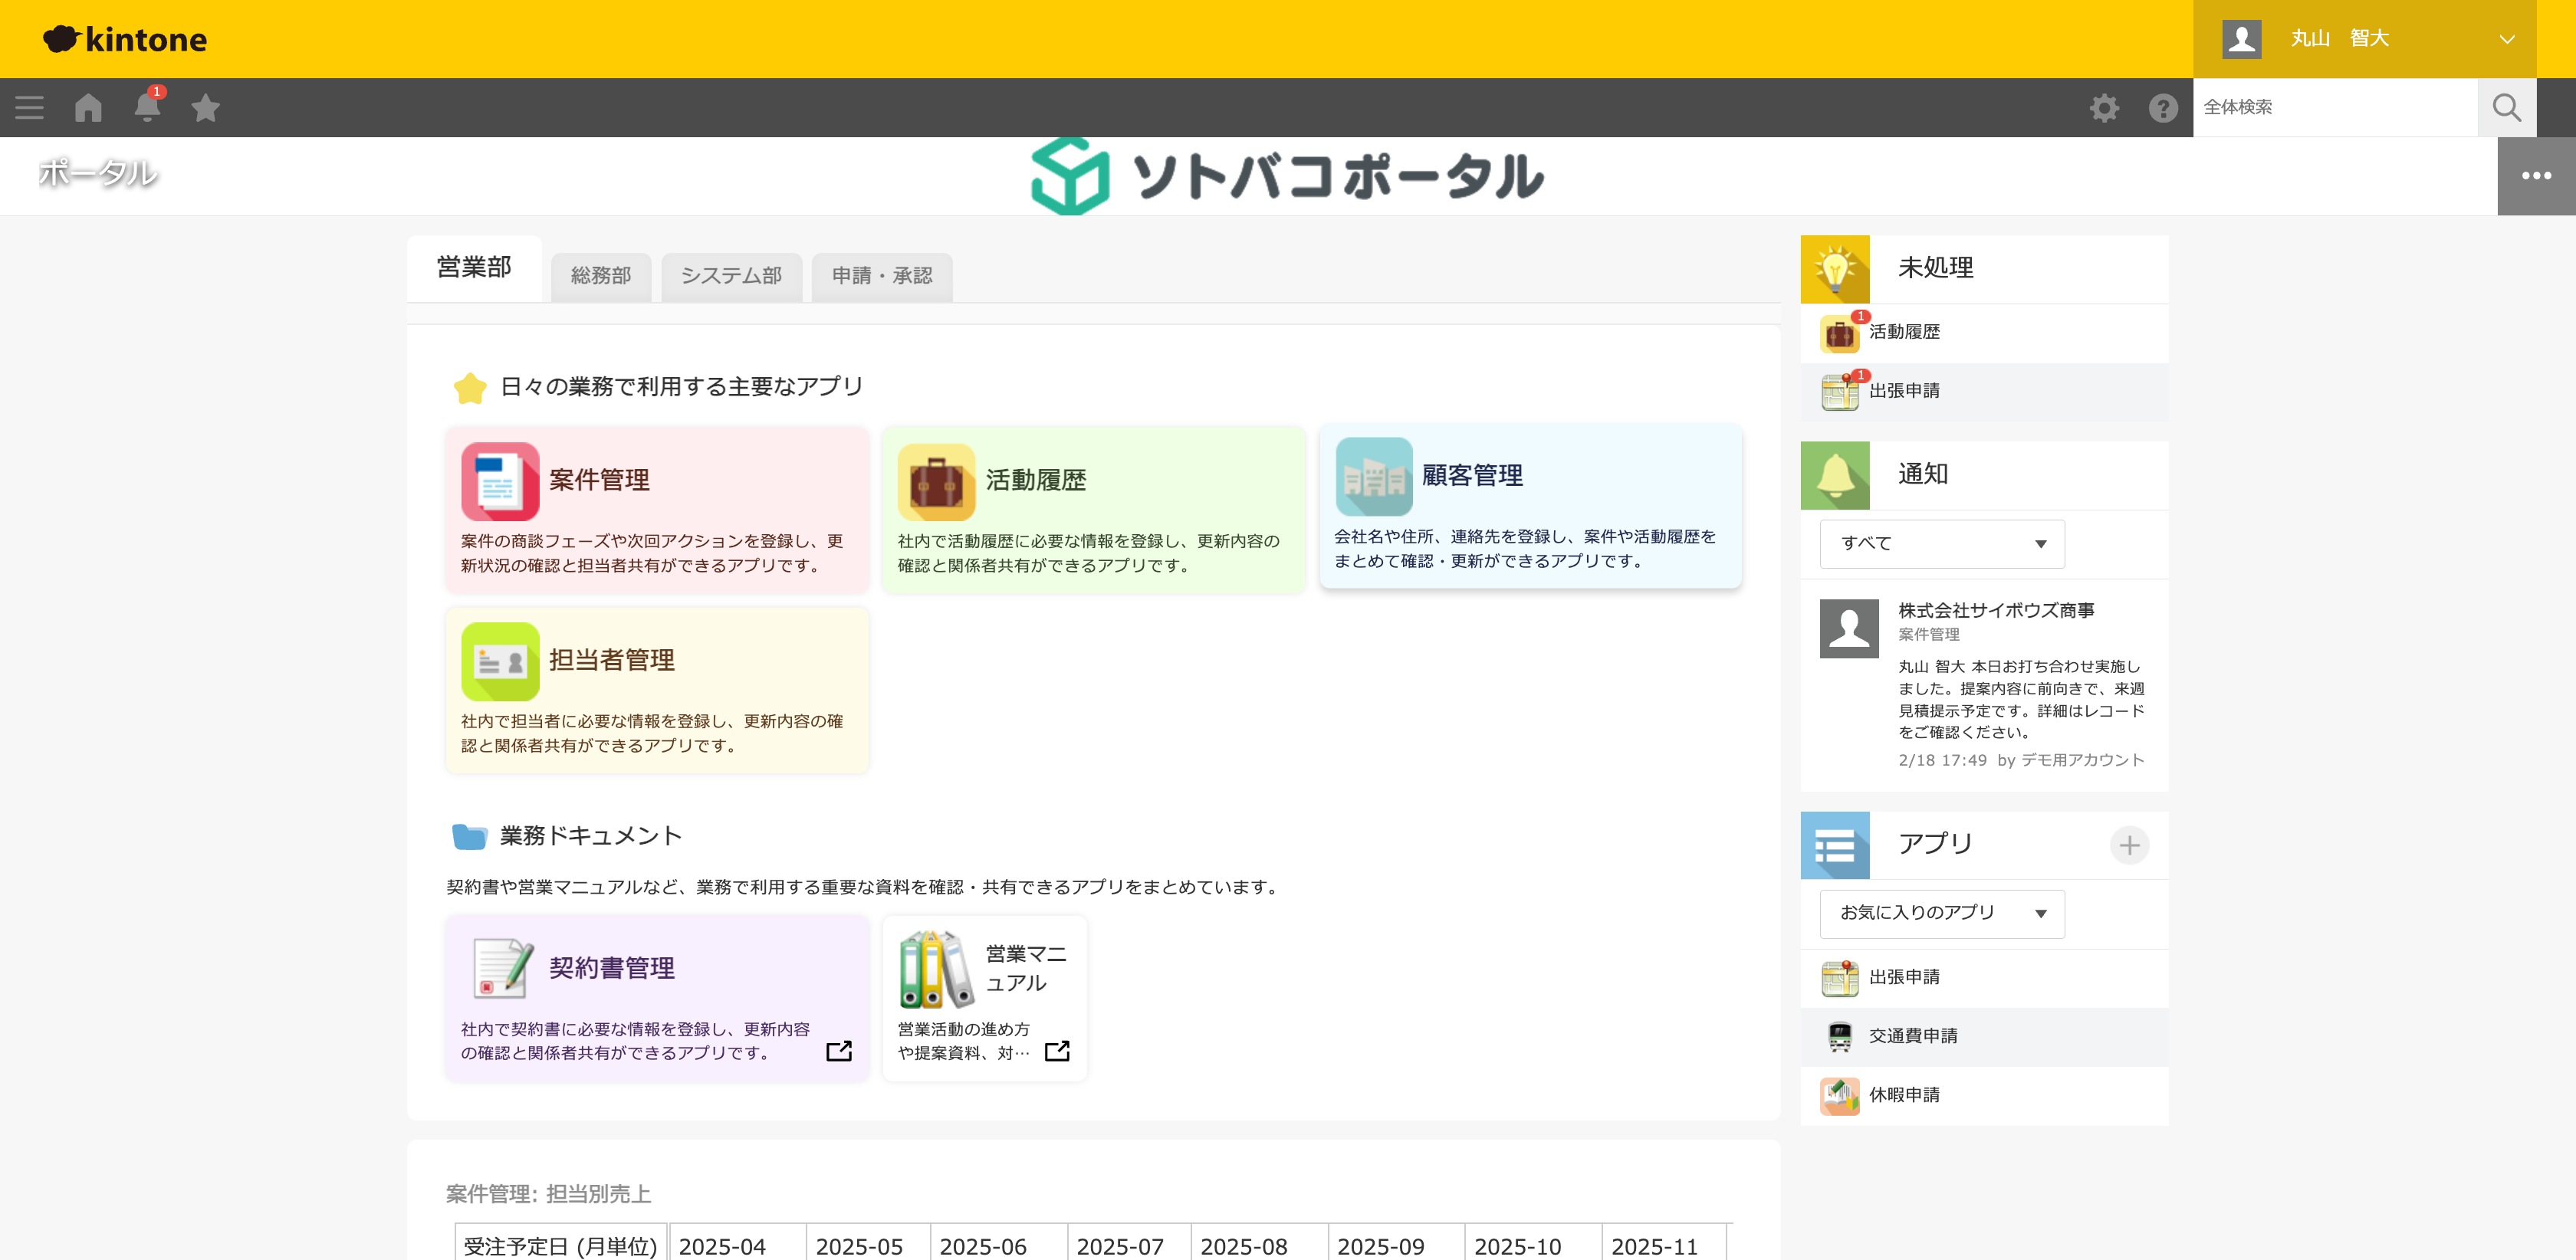The width and height of the screenshot is (2576, 1260).
Task: Switch to the 申請・承認 tab
Action: click(x=881, y=277)
